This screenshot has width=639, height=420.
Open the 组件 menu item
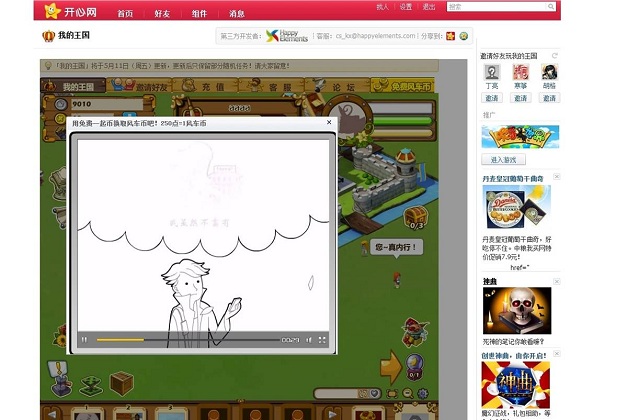pos(199,13)
